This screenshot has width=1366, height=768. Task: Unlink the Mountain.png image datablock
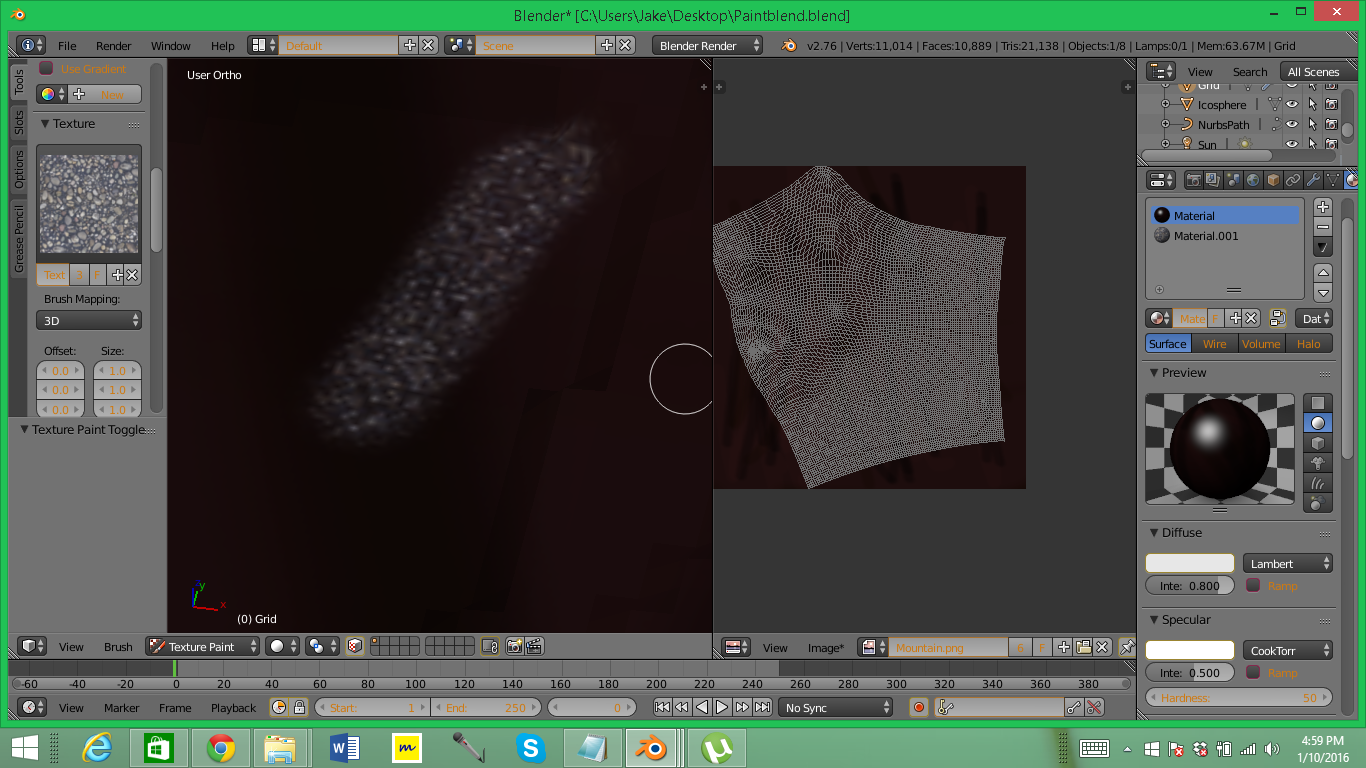pos(1102,647)
